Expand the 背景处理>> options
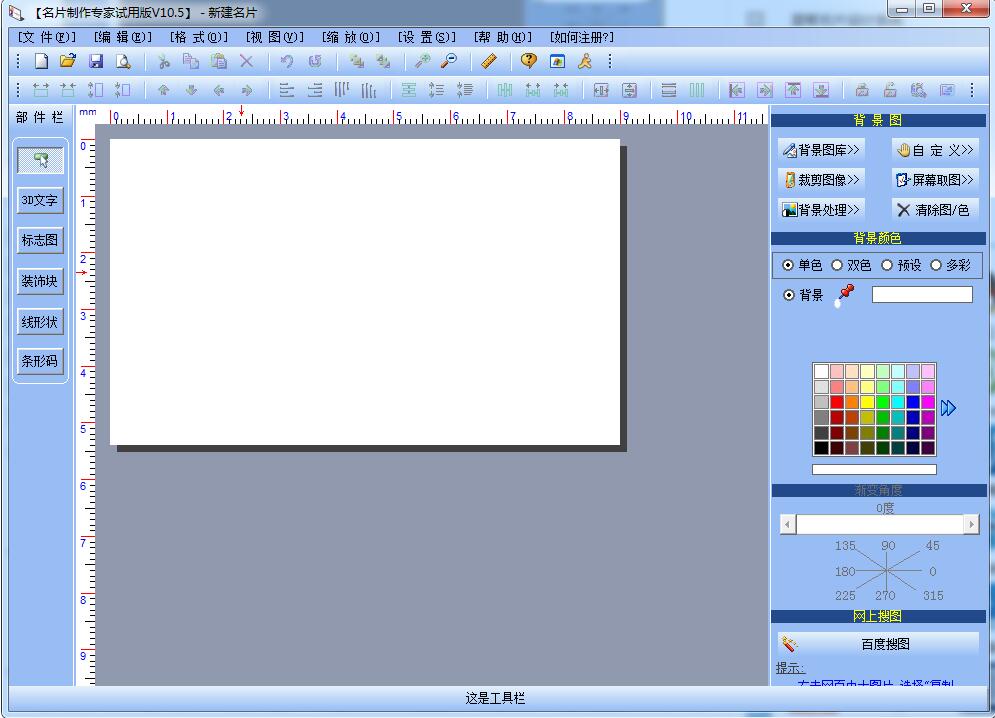 tap(821, 210)
